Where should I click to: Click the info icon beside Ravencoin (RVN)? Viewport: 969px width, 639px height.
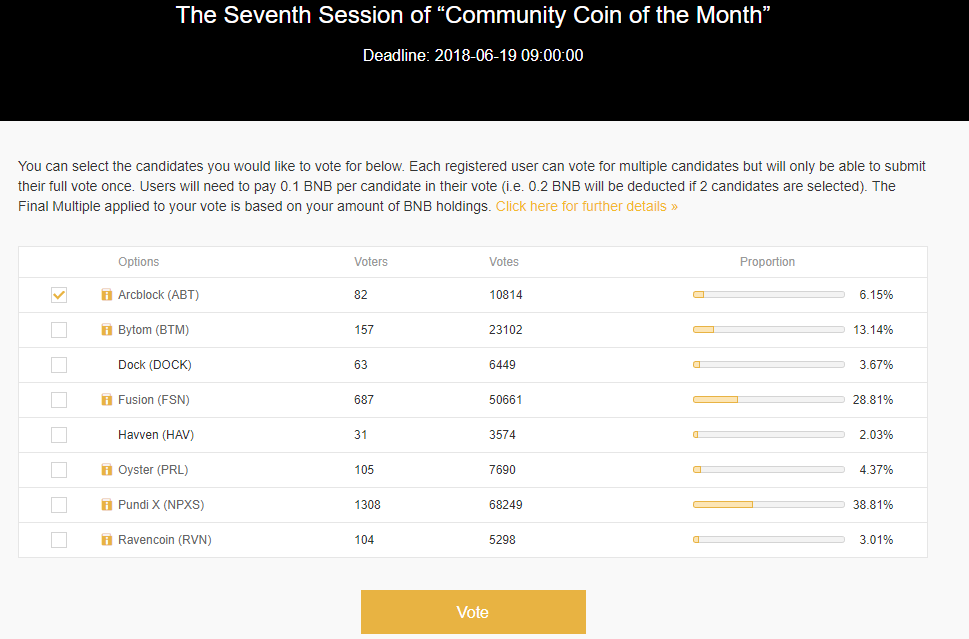click(x=107, y=540)
